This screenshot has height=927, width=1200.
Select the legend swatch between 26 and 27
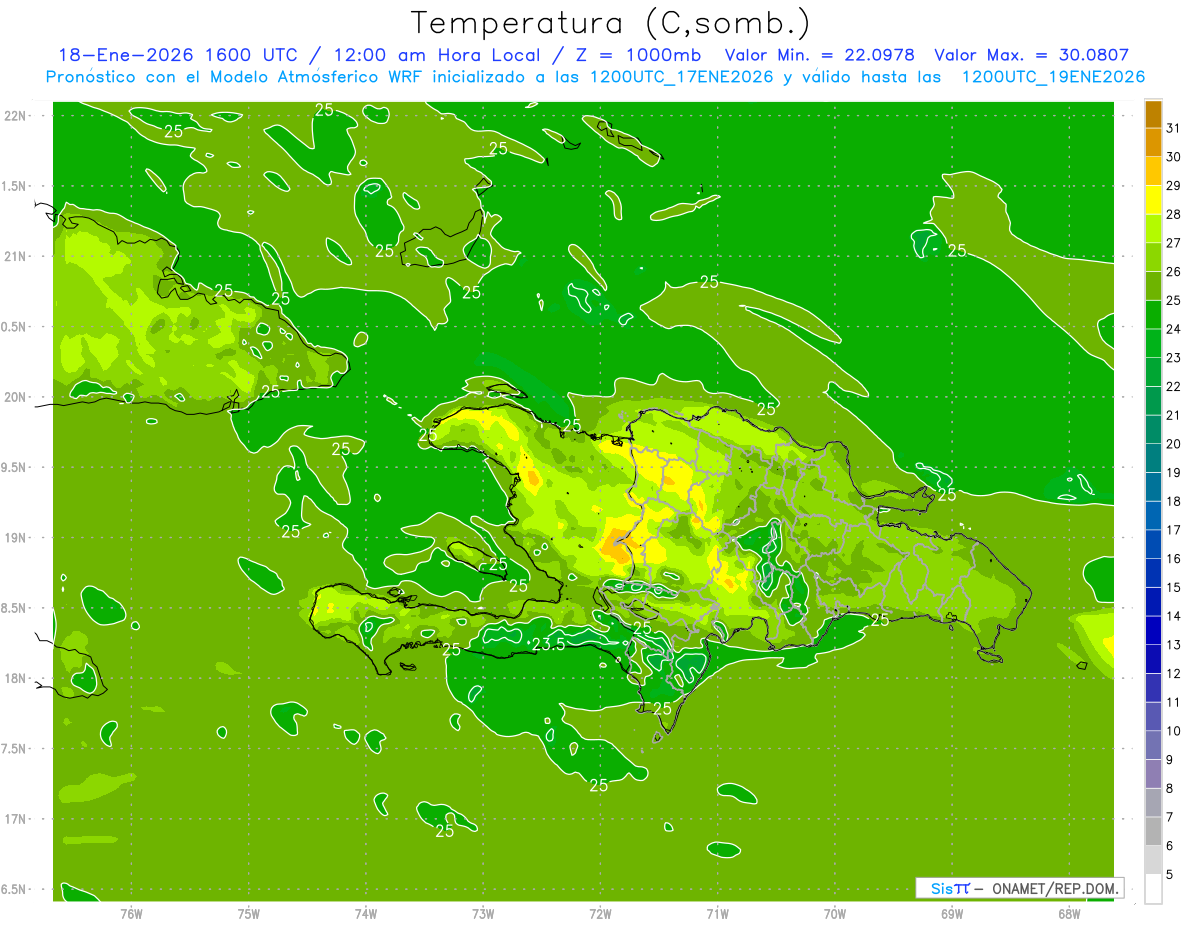point(1153,256)
